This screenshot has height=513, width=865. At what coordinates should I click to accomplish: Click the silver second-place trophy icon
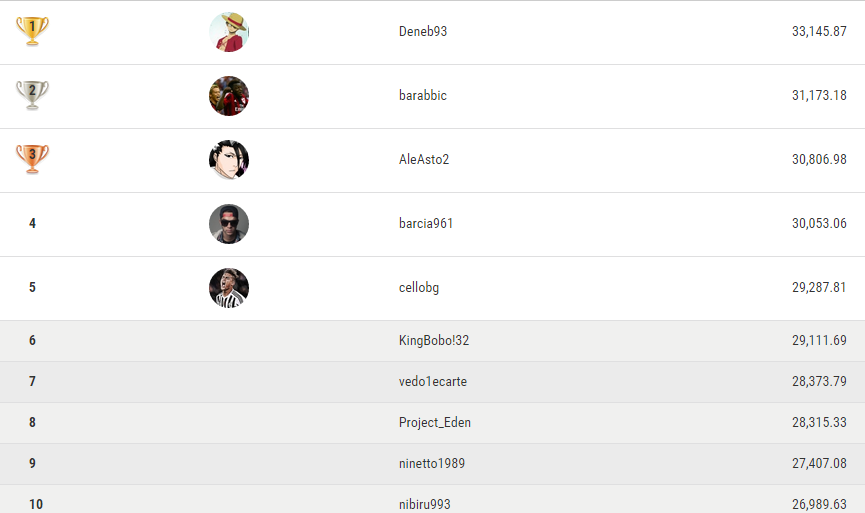[33, 95]
